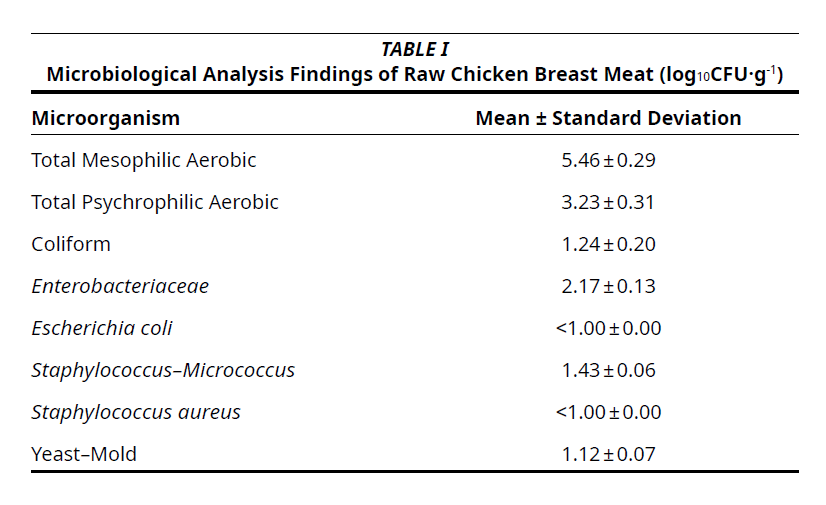Click the 1.24±0.20 value cell
This screenshot has height=505, width=826.
(x=608, y=244)
